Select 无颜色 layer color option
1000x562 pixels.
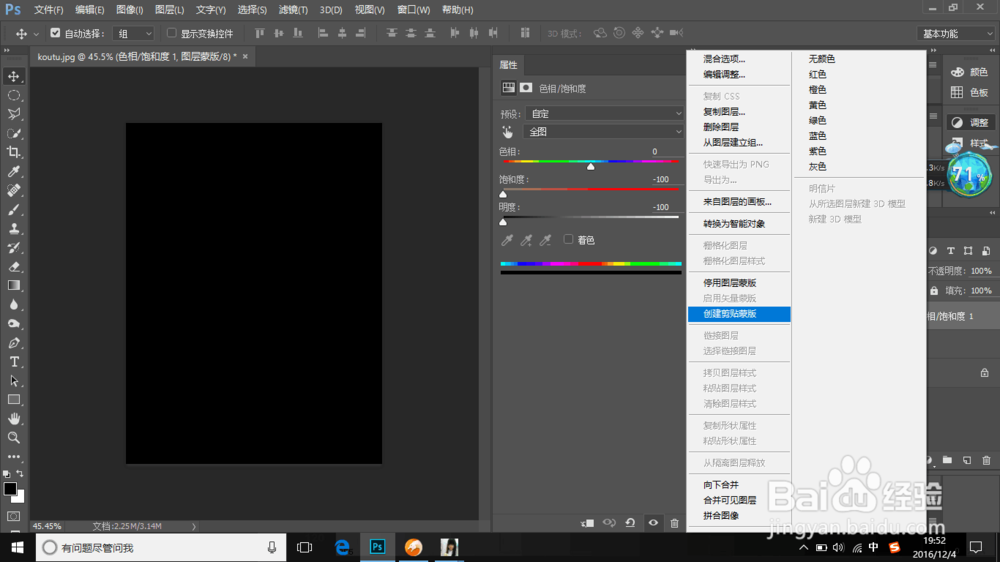click(821, 59)
